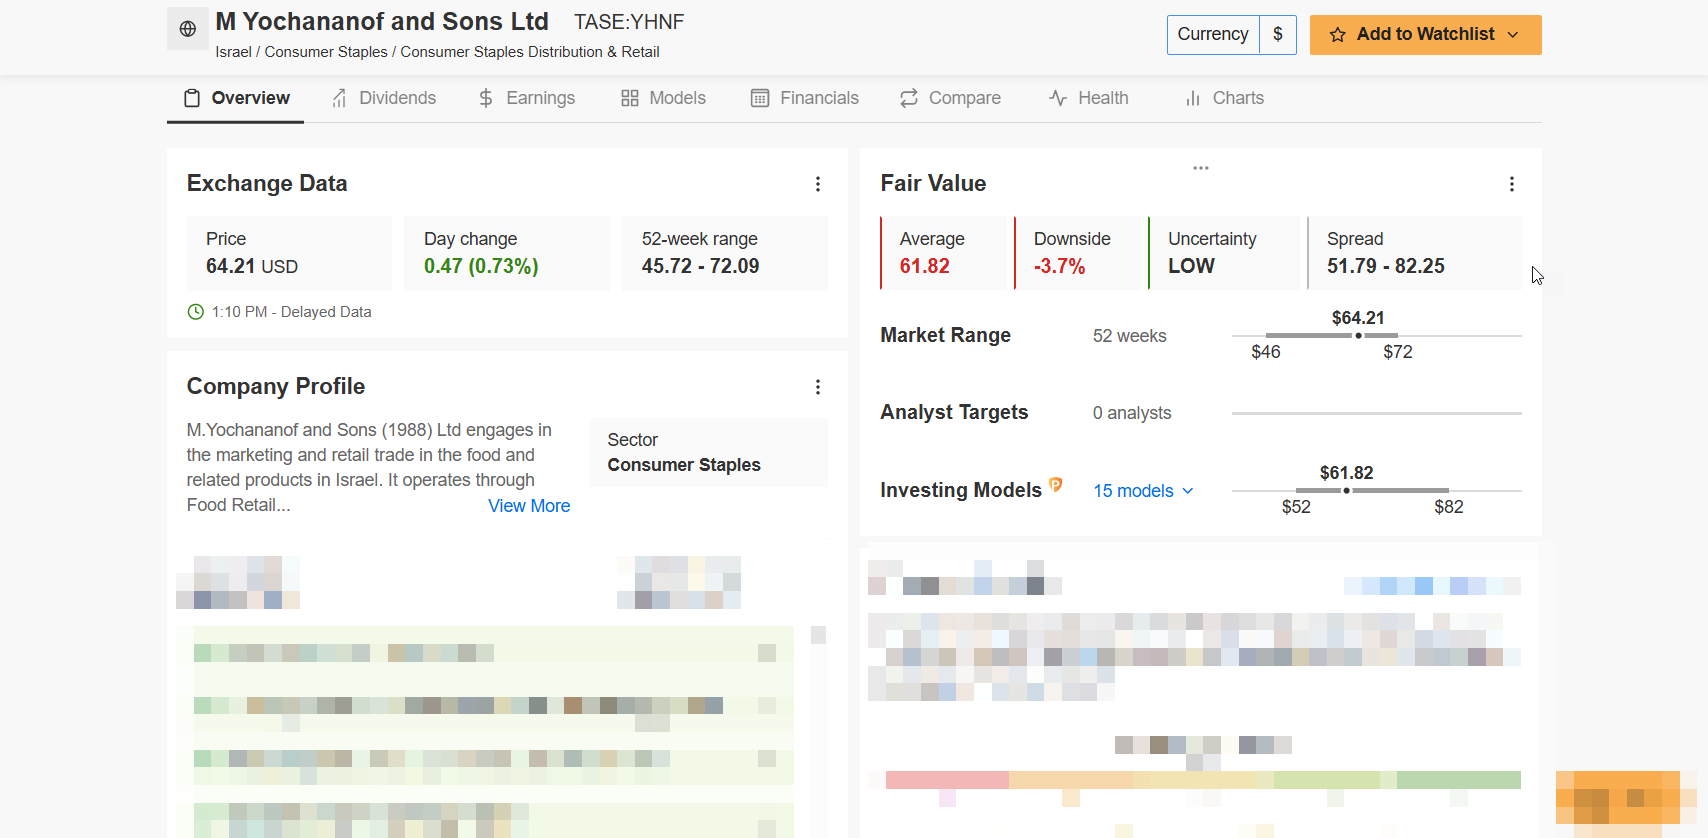Go to the Compare tab
The image size is (1708, 838).
[x=950, y=98]
